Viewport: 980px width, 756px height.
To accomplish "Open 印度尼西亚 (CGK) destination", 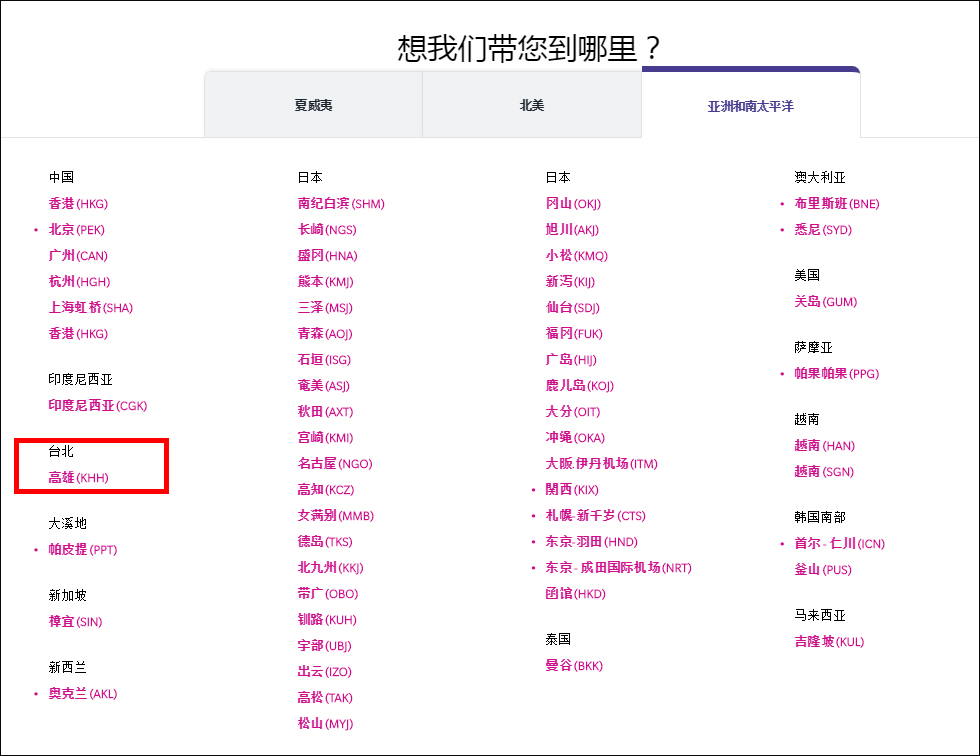I will (x=97, y=405).
